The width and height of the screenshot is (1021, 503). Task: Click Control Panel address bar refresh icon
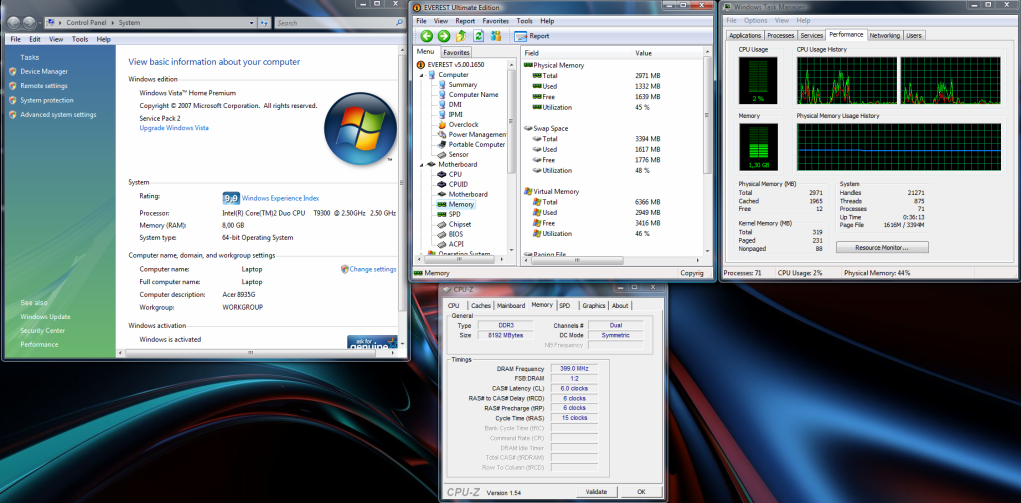[x=264, y=23]
